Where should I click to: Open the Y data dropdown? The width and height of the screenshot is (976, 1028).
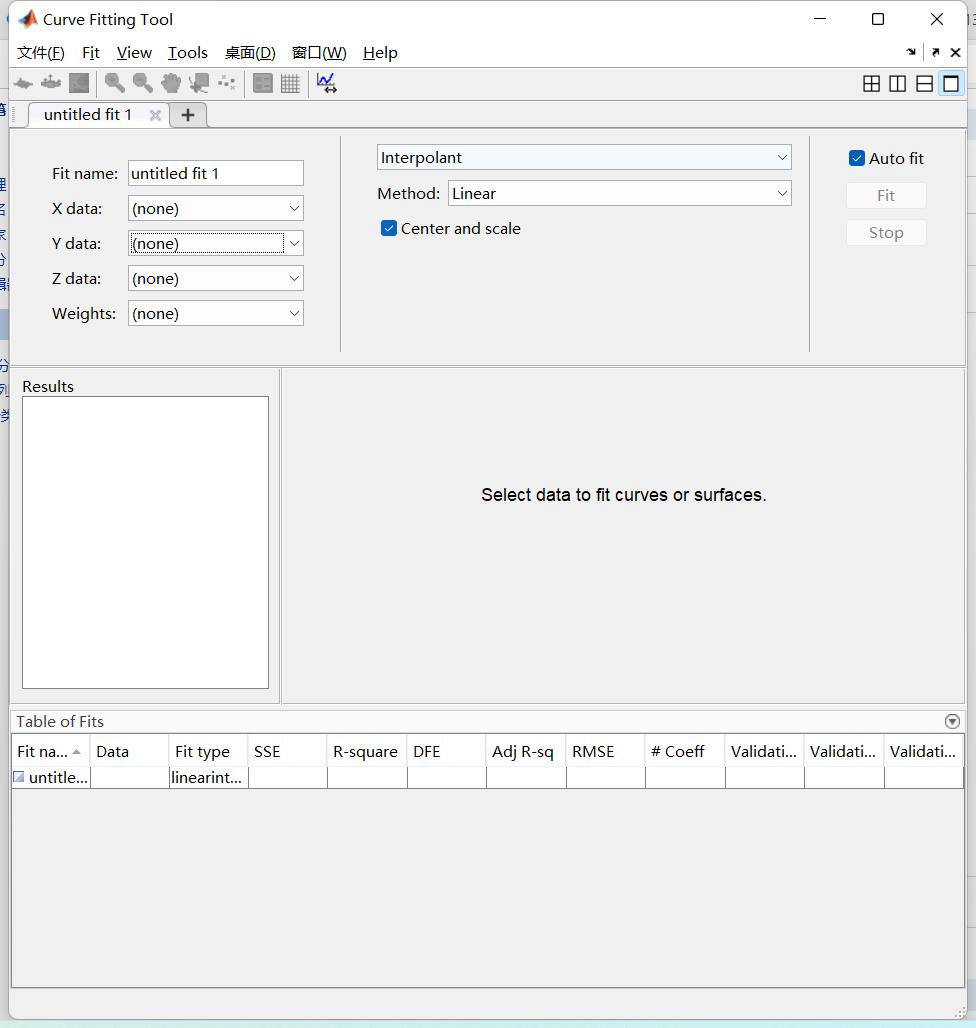(x=216, y=243)
